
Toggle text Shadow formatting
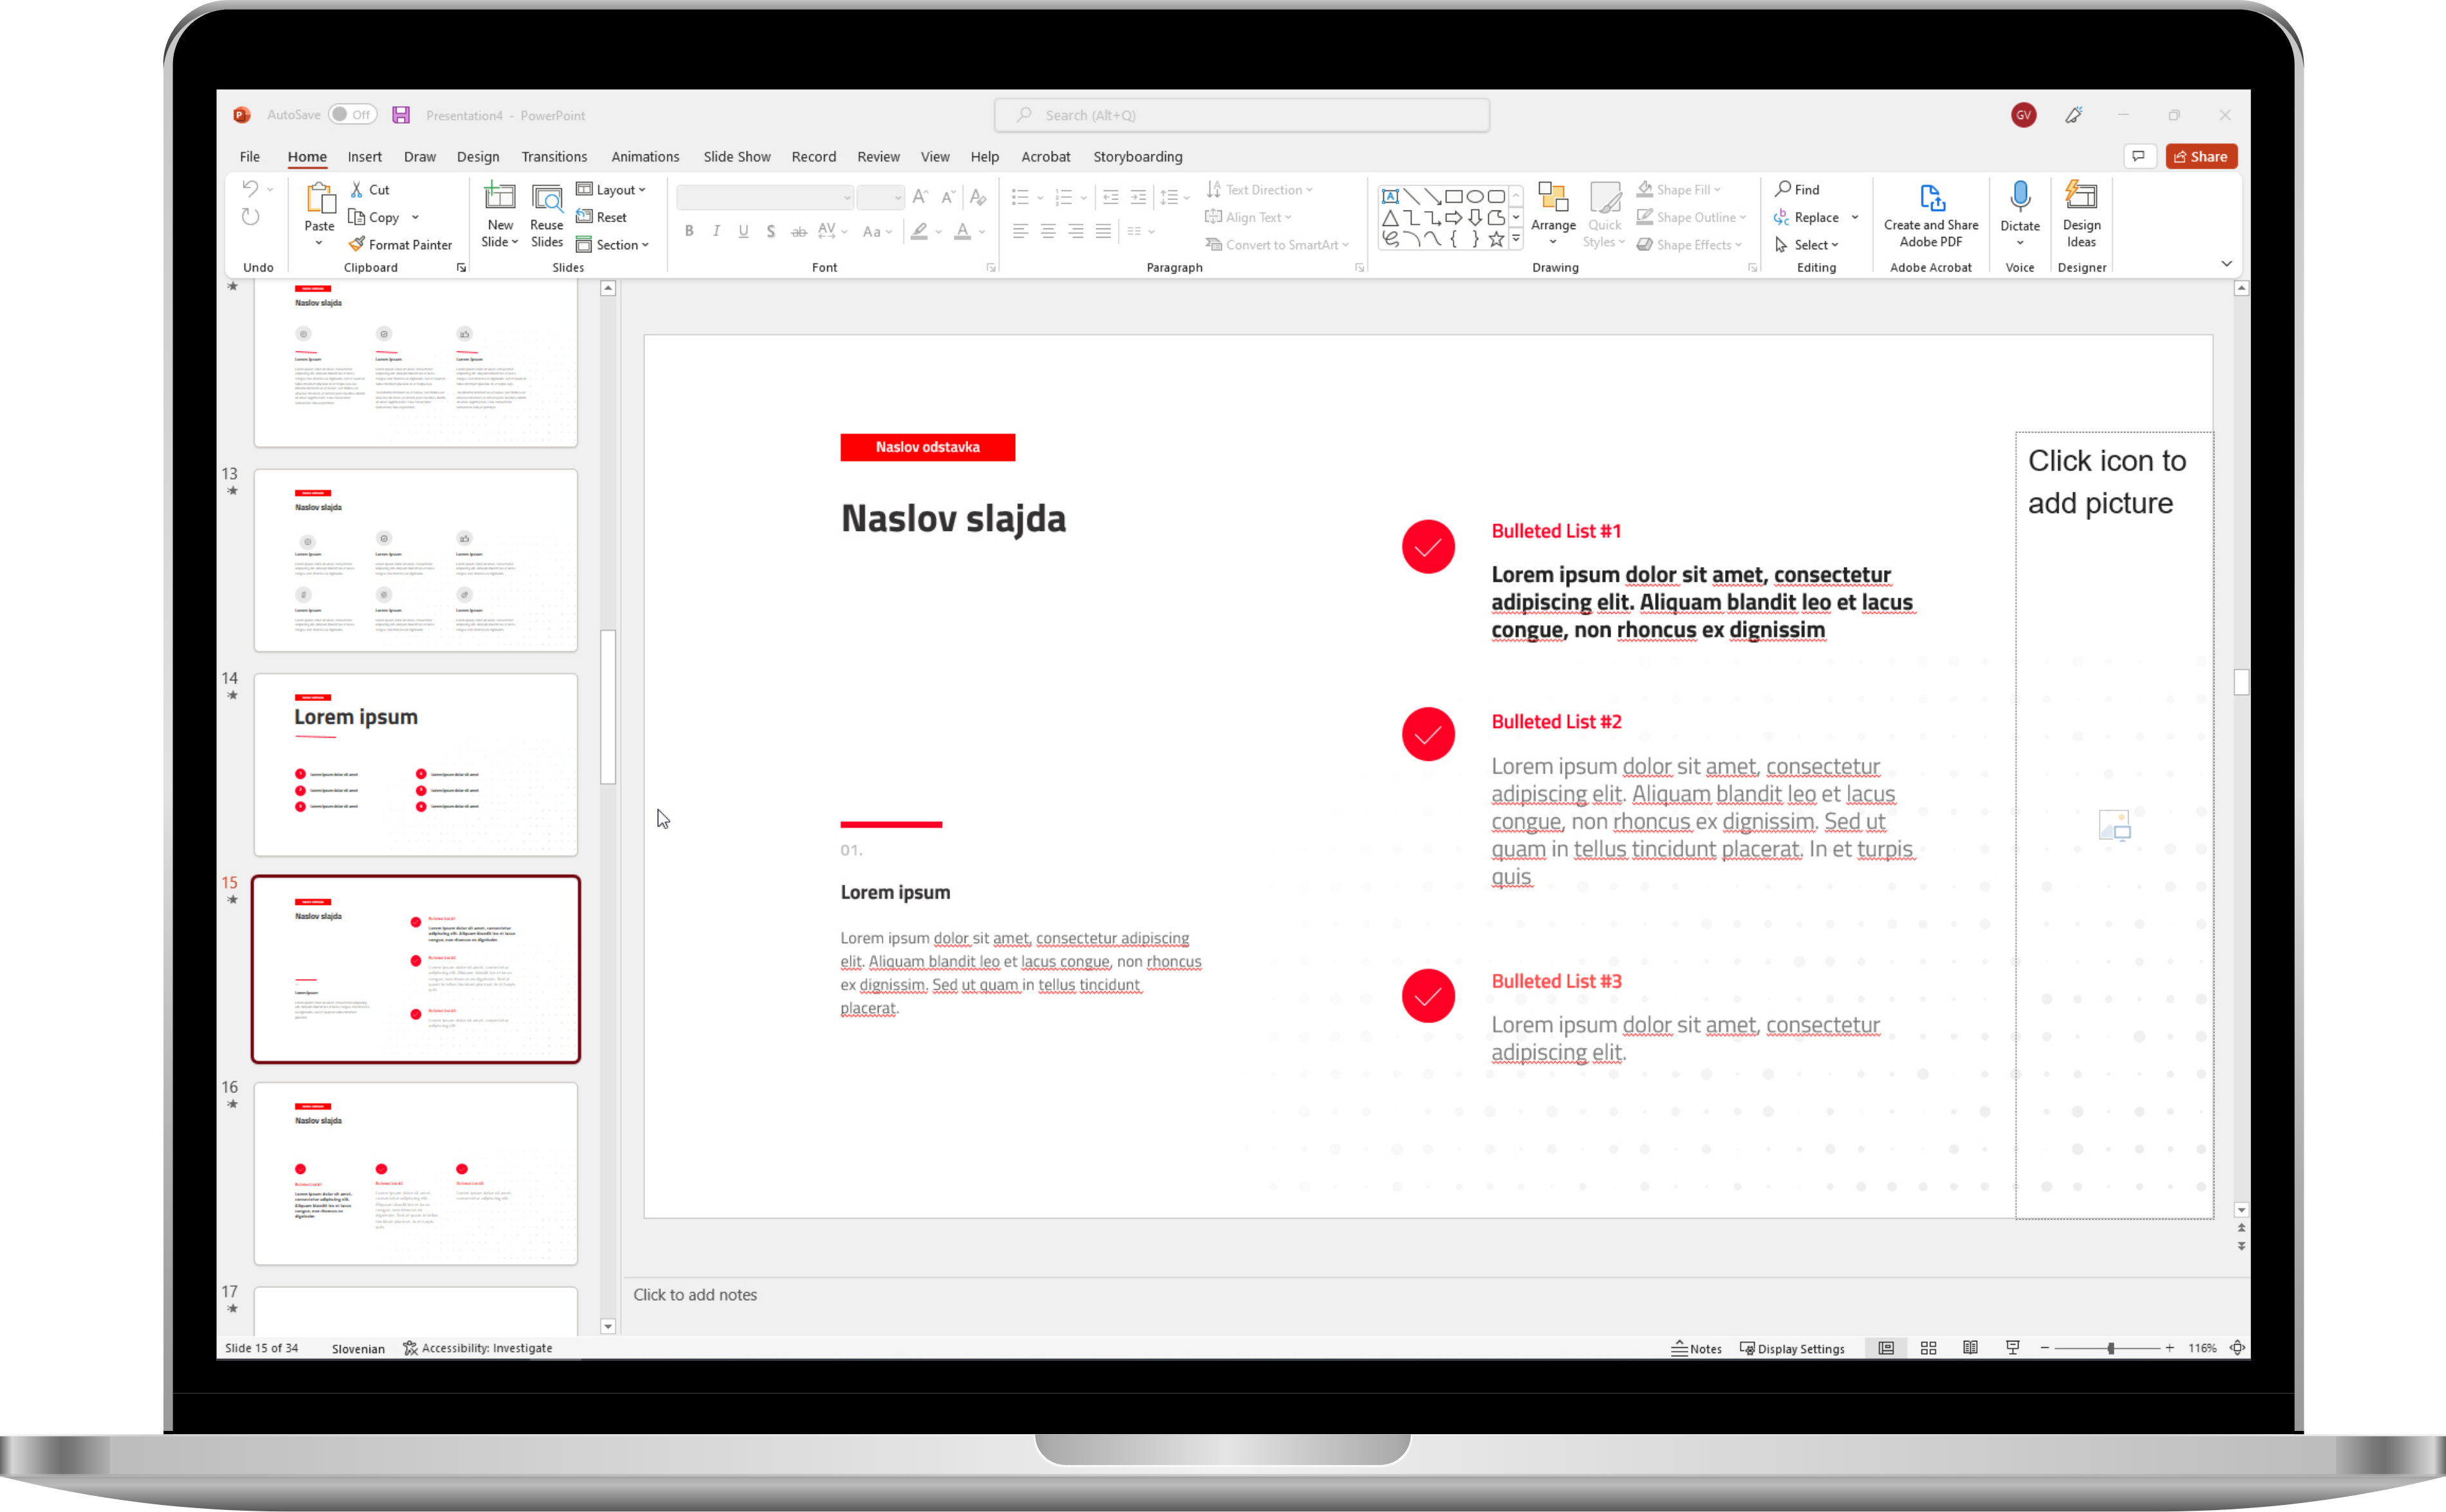[770, 231]
